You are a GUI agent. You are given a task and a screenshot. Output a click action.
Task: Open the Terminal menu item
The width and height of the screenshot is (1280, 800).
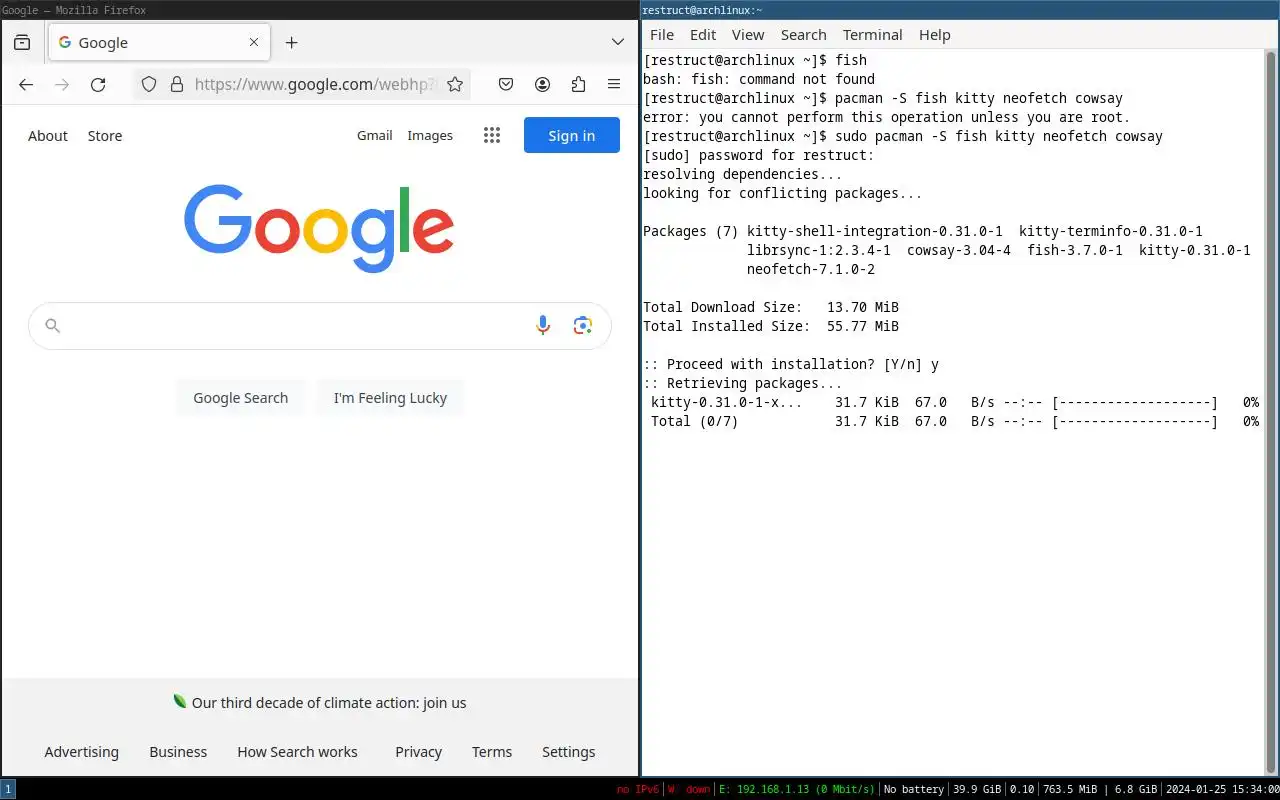[873, 35]
